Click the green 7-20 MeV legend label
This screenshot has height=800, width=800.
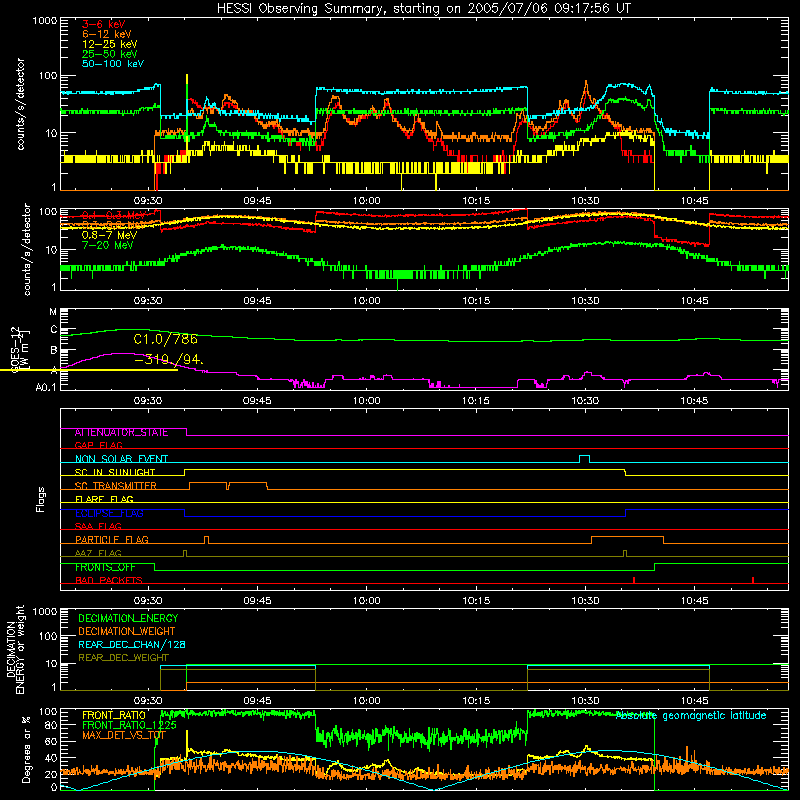click(108, 245)
